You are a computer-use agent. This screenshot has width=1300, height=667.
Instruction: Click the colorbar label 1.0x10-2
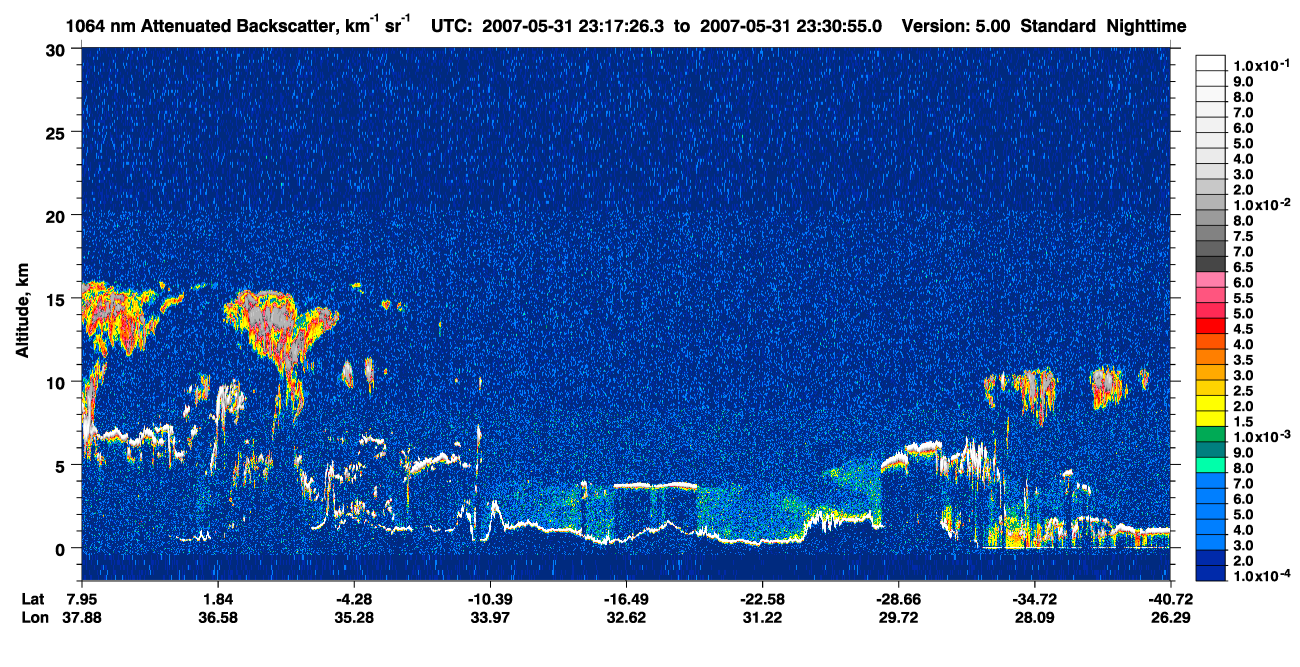point(1263,205)
